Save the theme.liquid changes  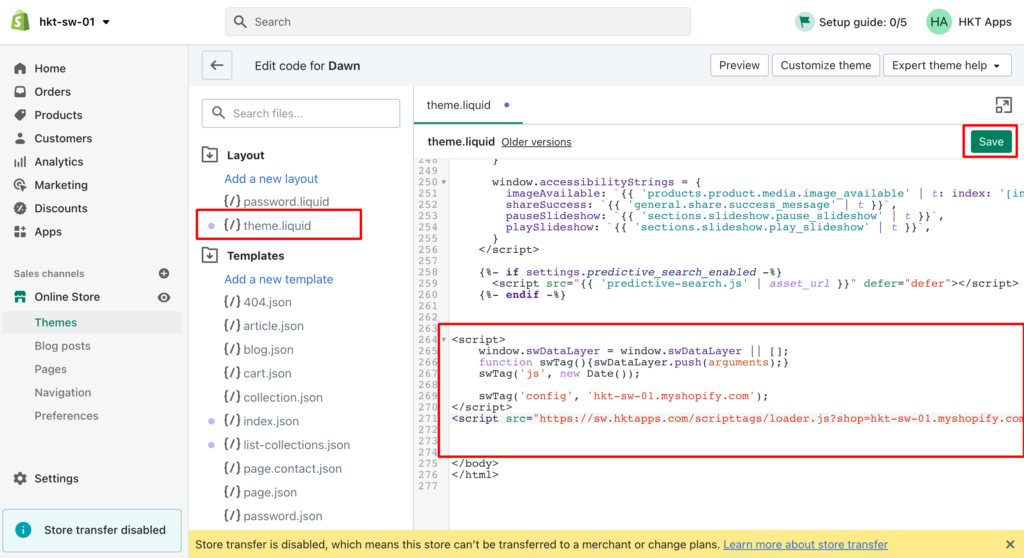coord(991,142)
